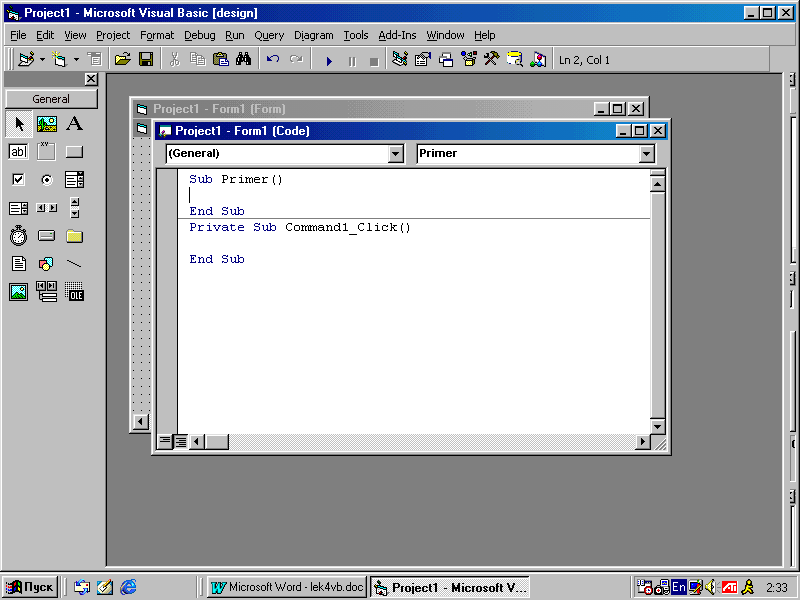Click the code window scroll down arrow
This screenshot has width=800, height=600.
click(x=658, y=426)
